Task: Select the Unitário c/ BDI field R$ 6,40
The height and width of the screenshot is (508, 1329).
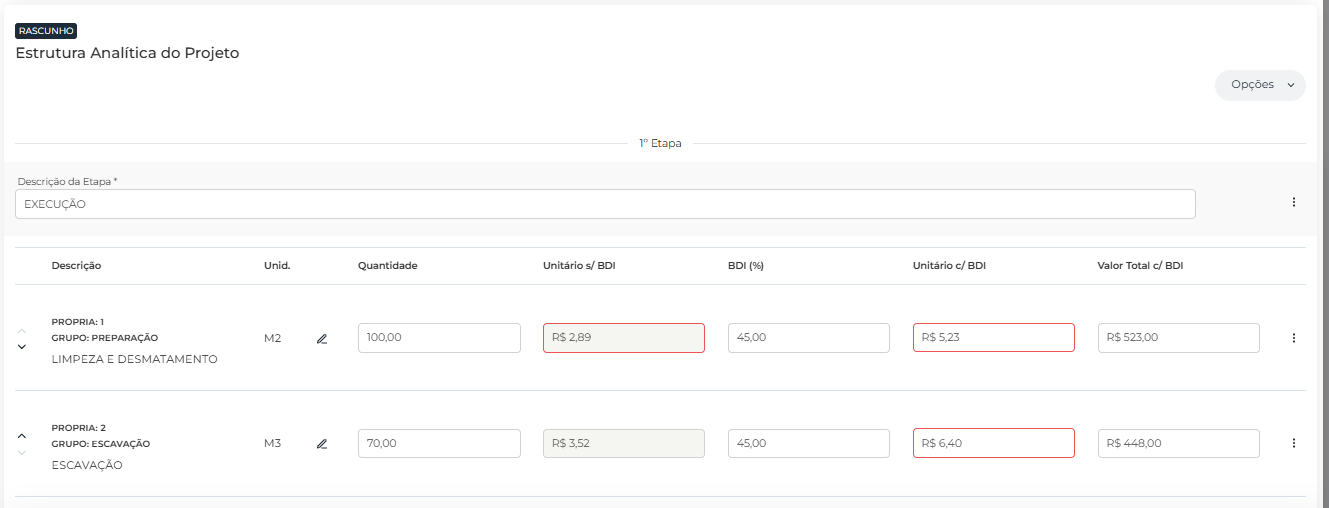Action: coord(993,443)
